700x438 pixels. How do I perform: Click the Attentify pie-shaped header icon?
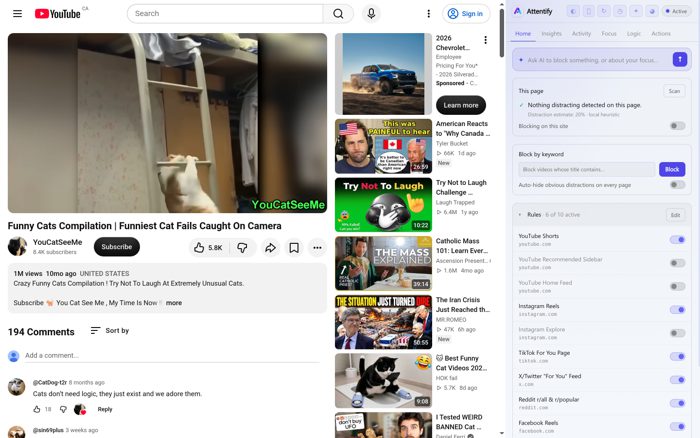652,11
